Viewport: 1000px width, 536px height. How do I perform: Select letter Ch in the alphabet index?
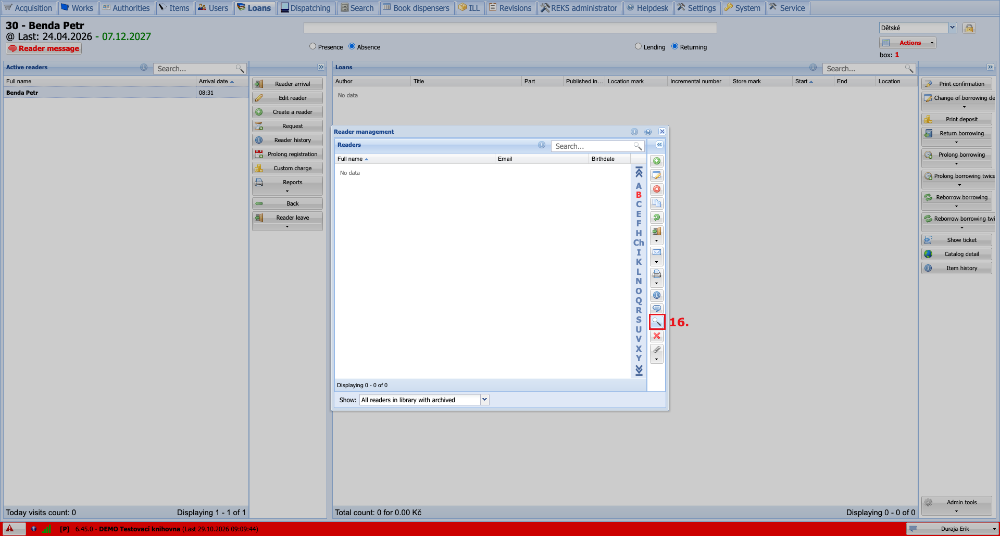click(x=638, y=242)
